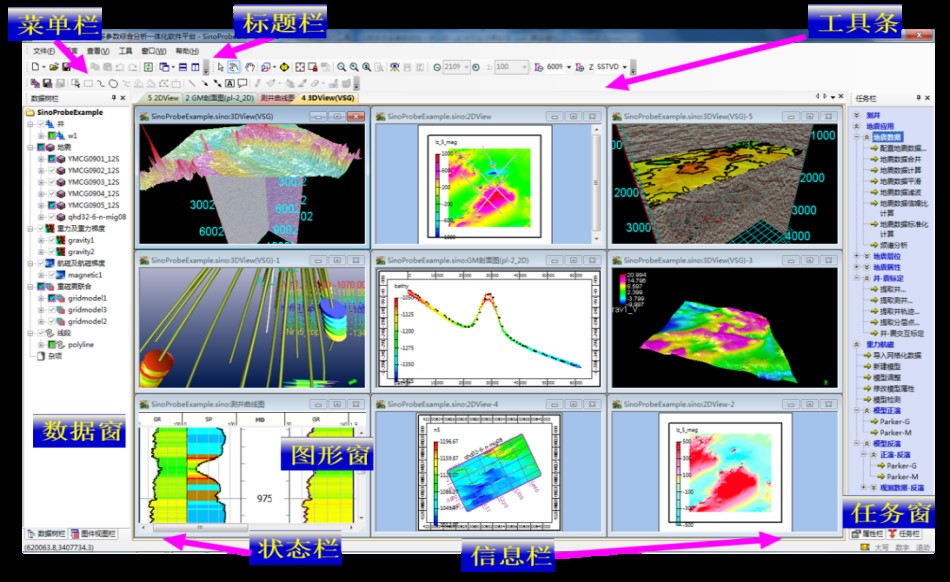Switch to the 5 2DView tab
Screen dimensions: 950x582
pyautogui.click(x=162, y=99)
